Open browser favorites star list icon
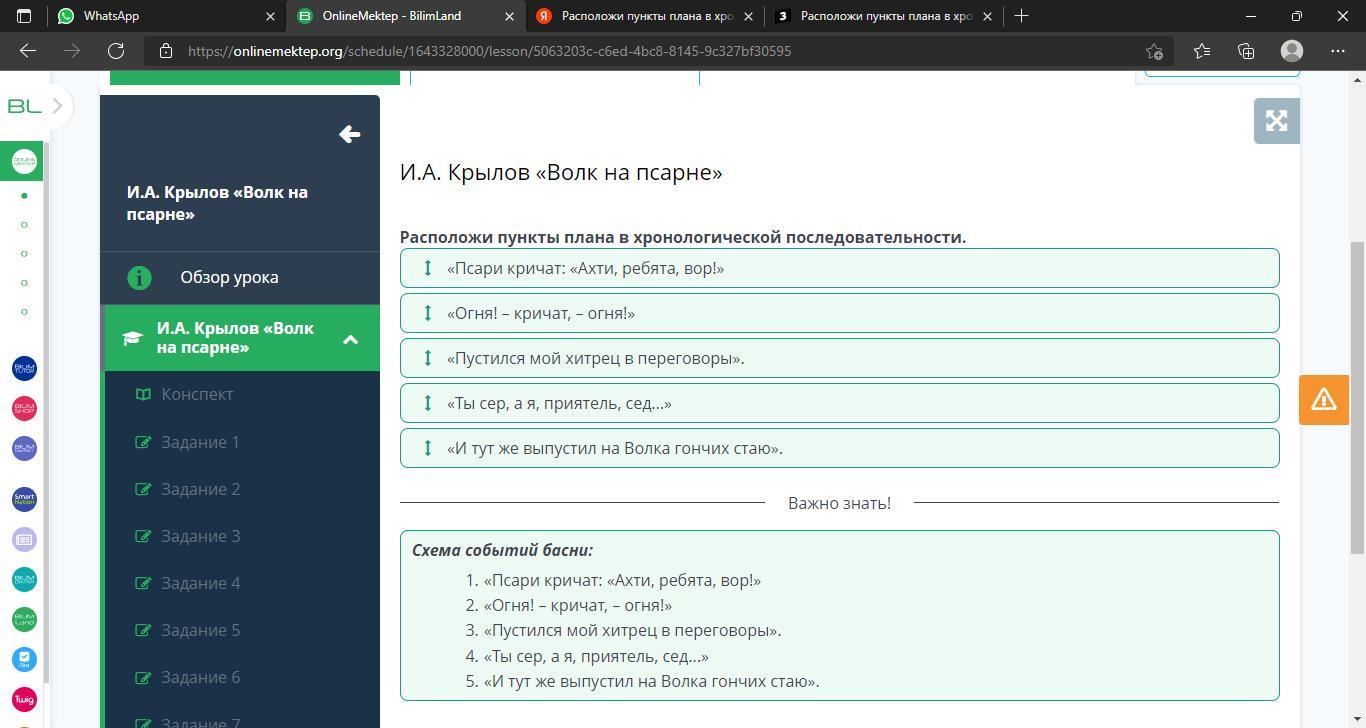Screen dimensions: 1366x728 (x=1201, y=51)
